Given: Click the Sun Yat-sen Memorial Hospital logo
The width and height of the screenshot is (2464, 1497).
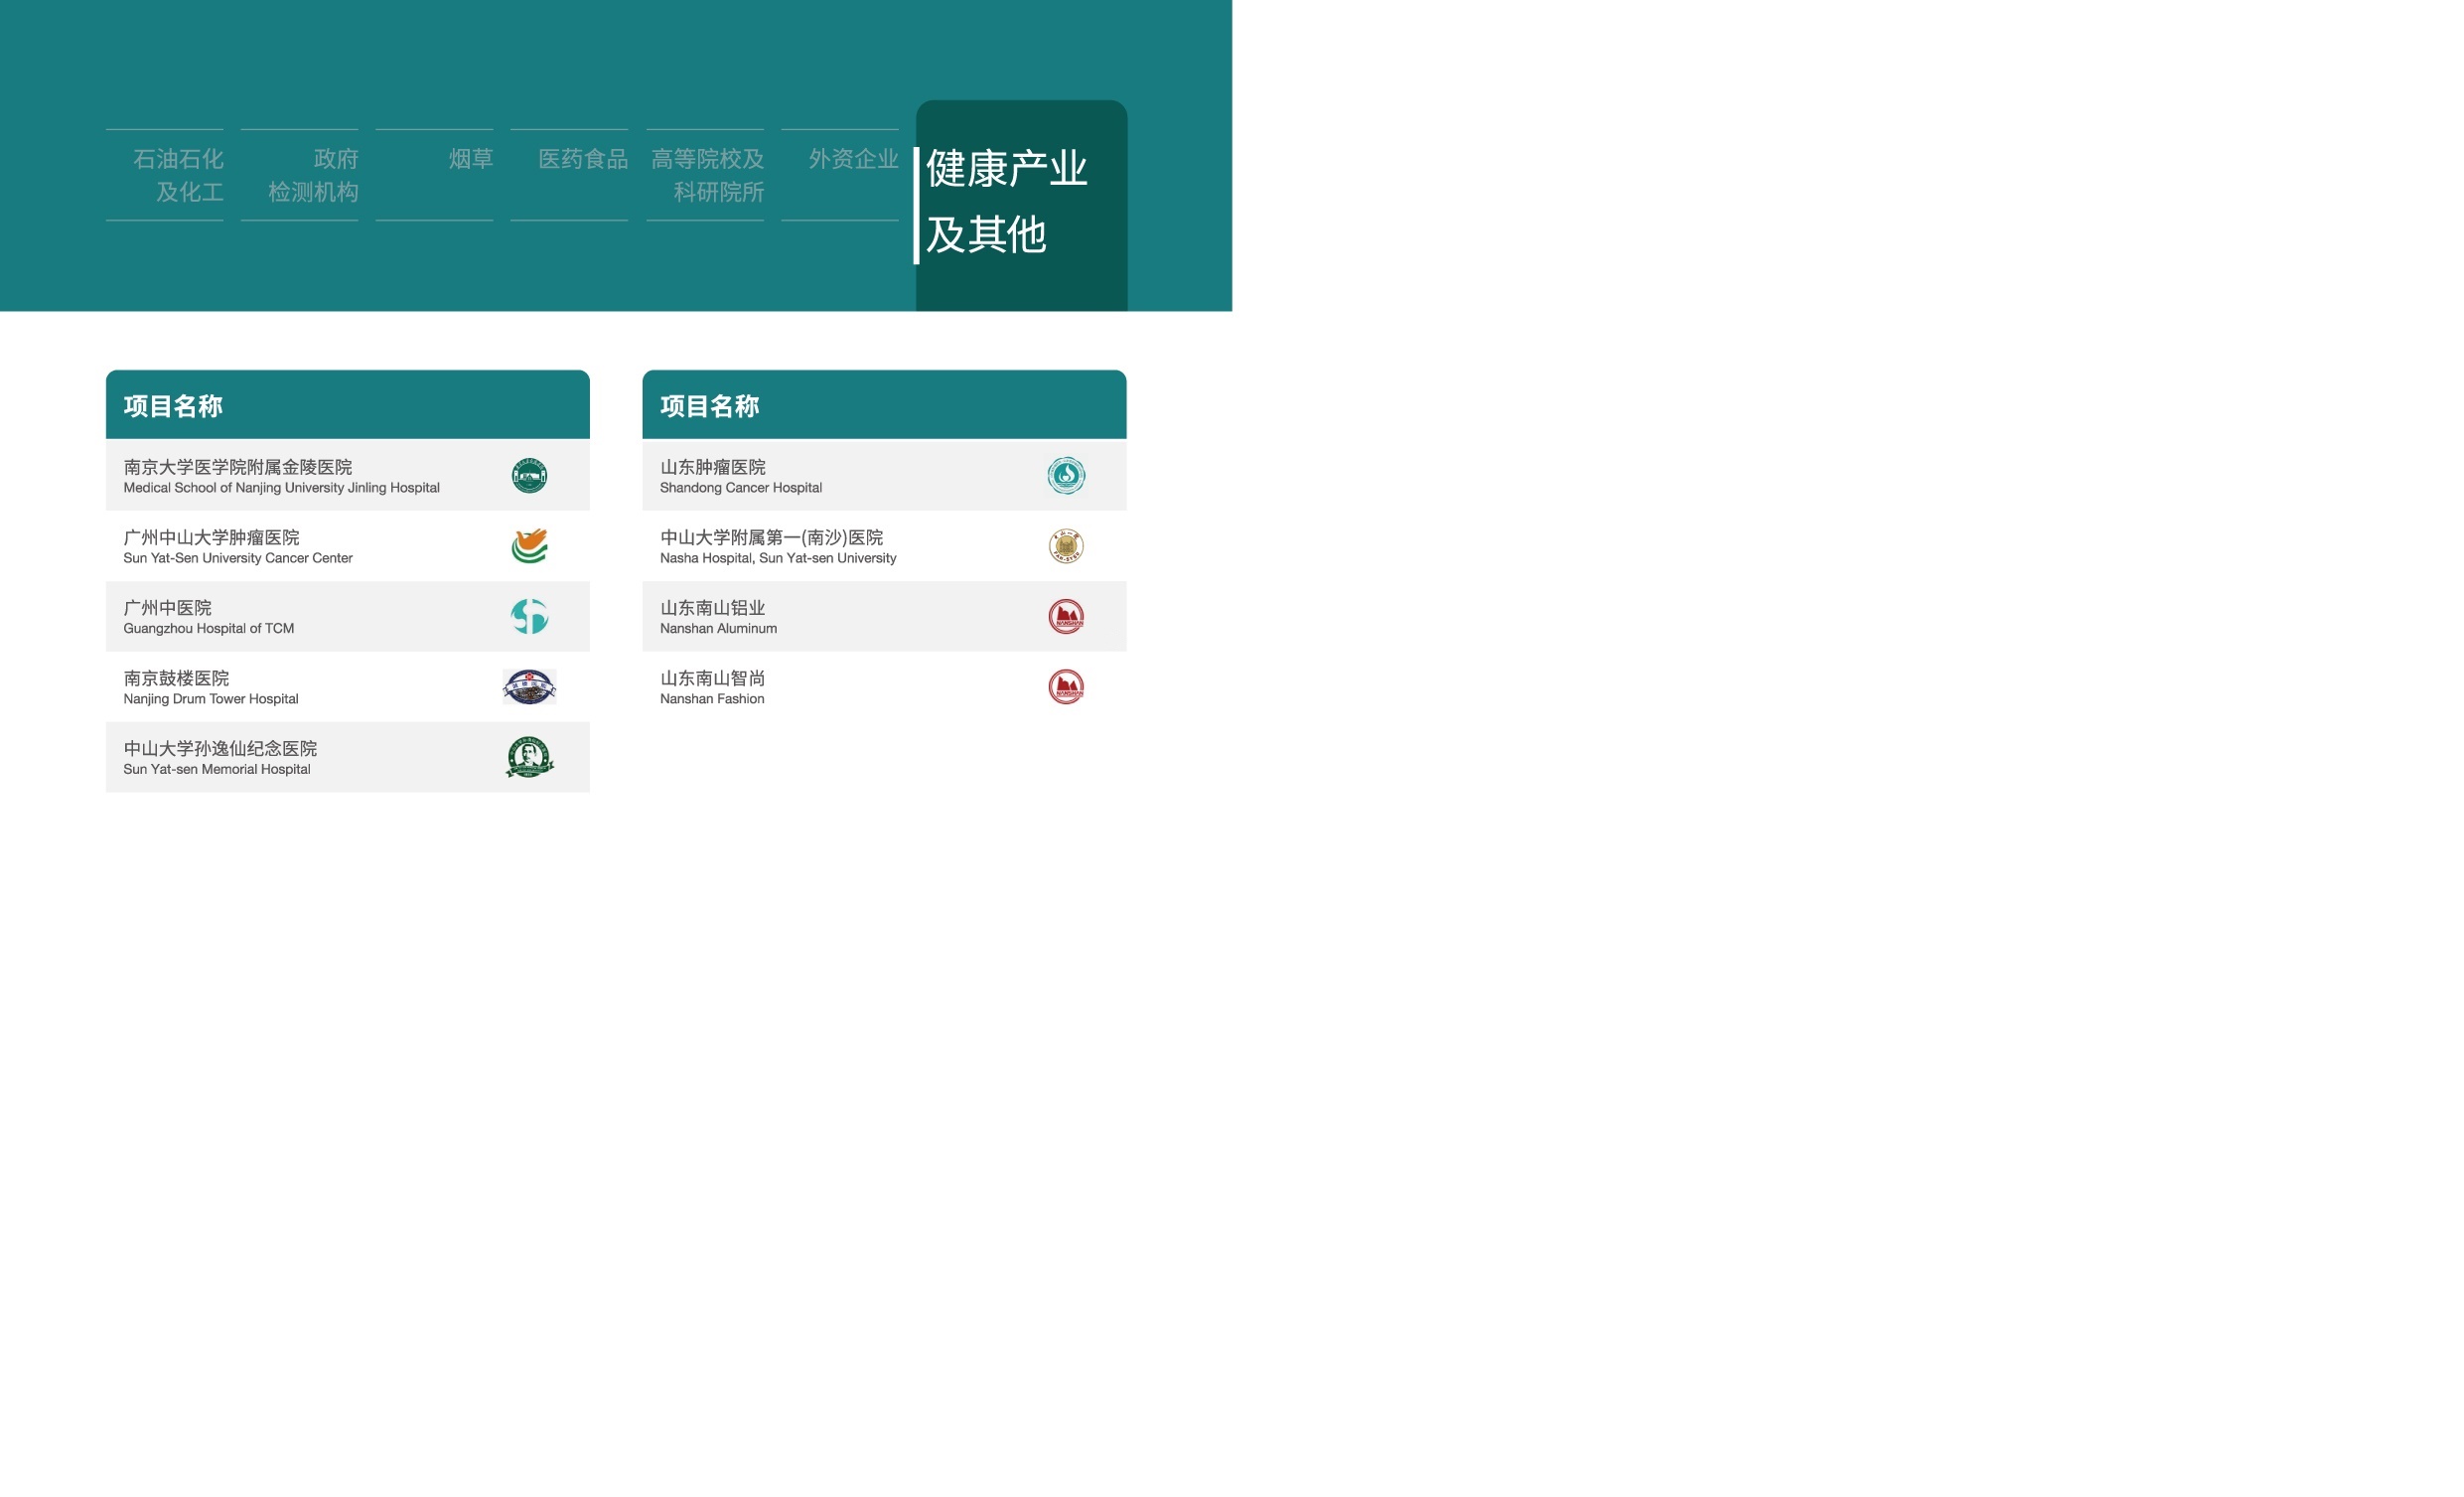Looking at the screenshot, I should coord(529,757).
